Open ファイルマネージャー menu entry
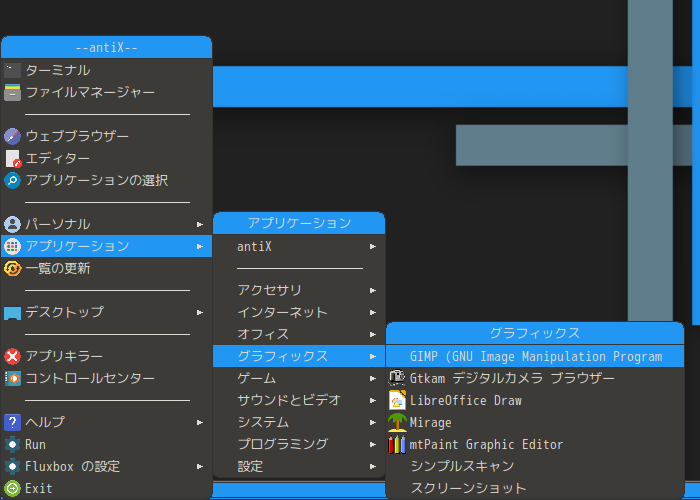 (106, 92)
